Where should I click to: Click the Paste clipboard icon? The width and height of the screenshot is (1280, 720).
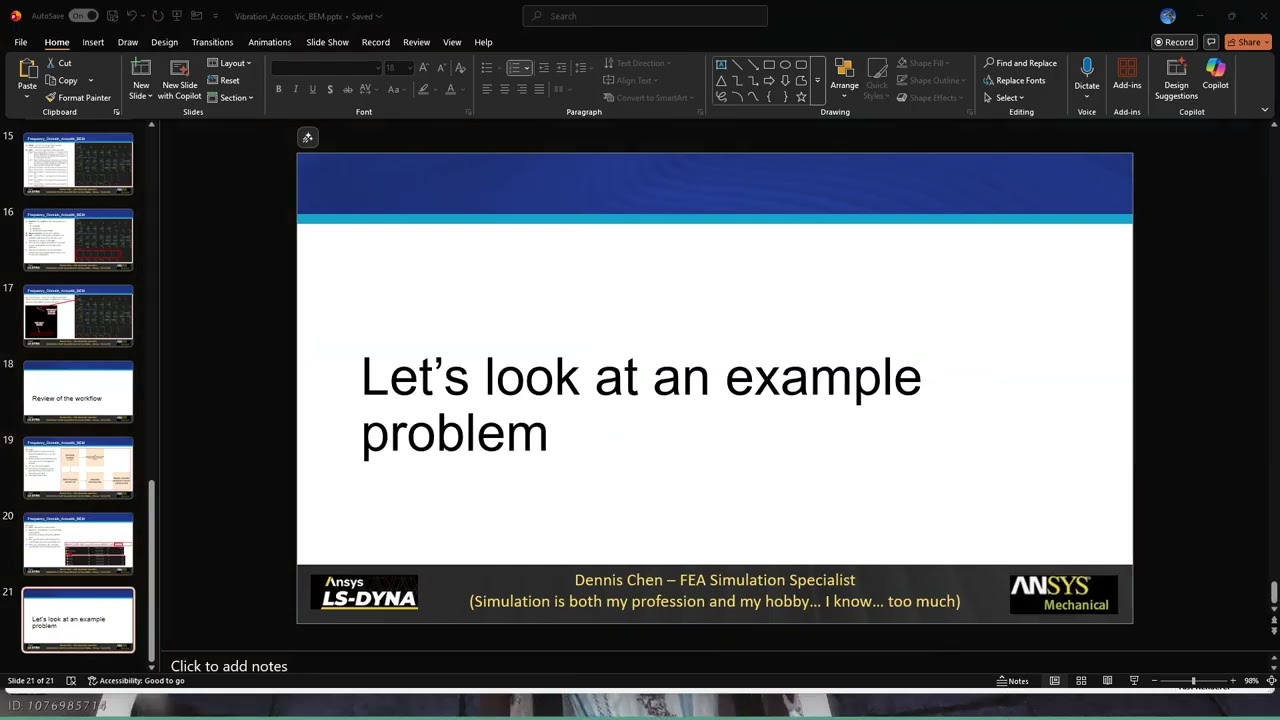click(x=27, y=68)
